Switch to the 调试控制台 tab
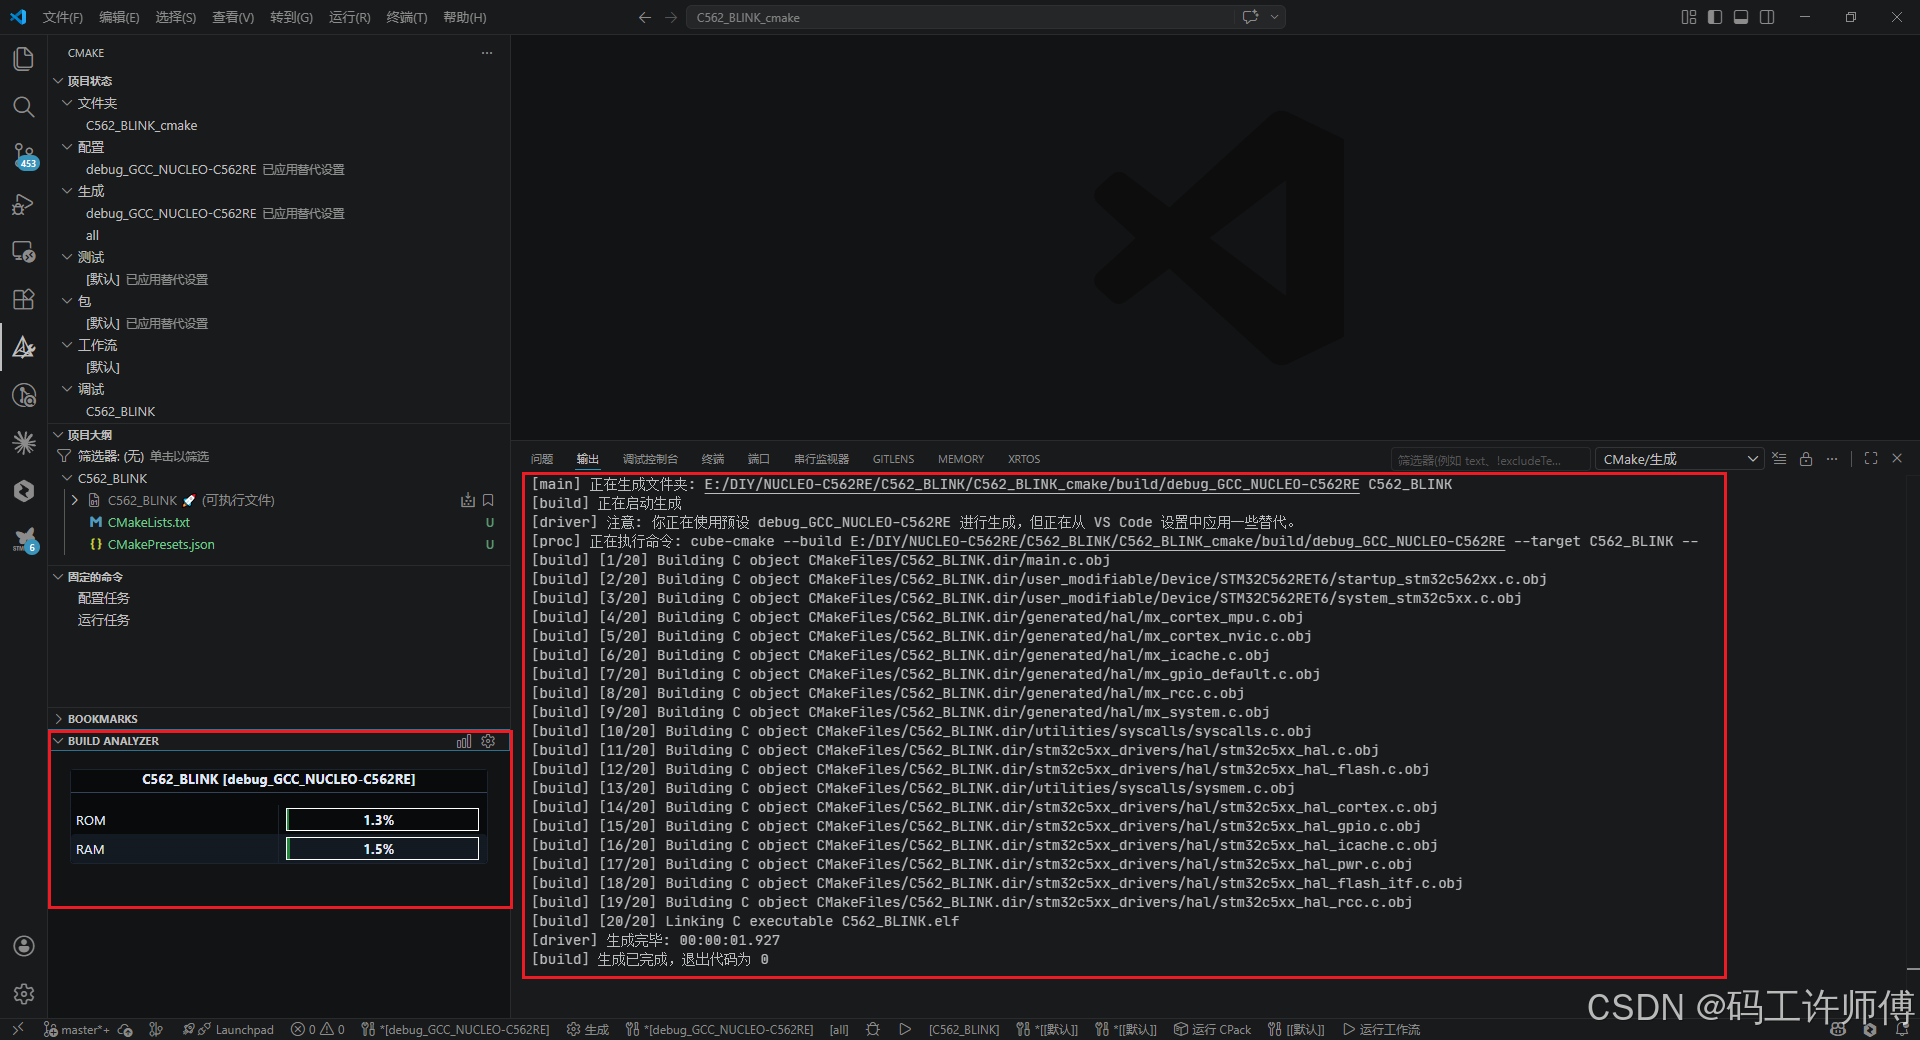 coord(650,459)
